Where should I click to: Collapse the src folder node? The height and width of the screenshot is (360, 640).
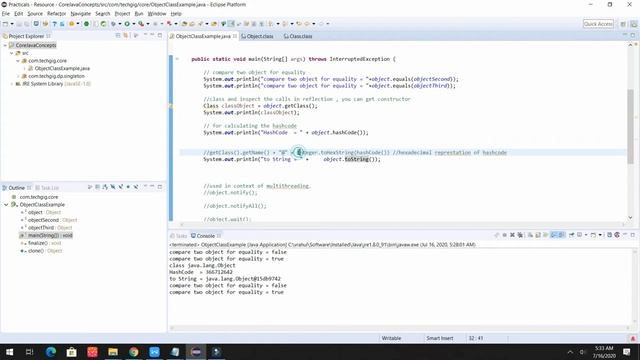(12, 53)
